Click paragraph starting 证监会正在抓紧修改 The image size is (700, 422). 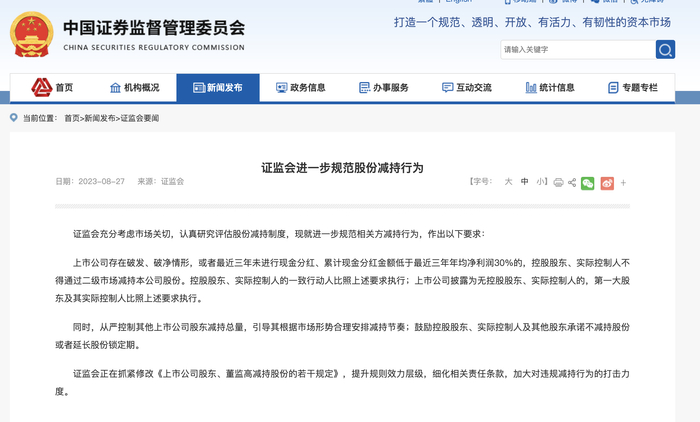click(342, 383)
